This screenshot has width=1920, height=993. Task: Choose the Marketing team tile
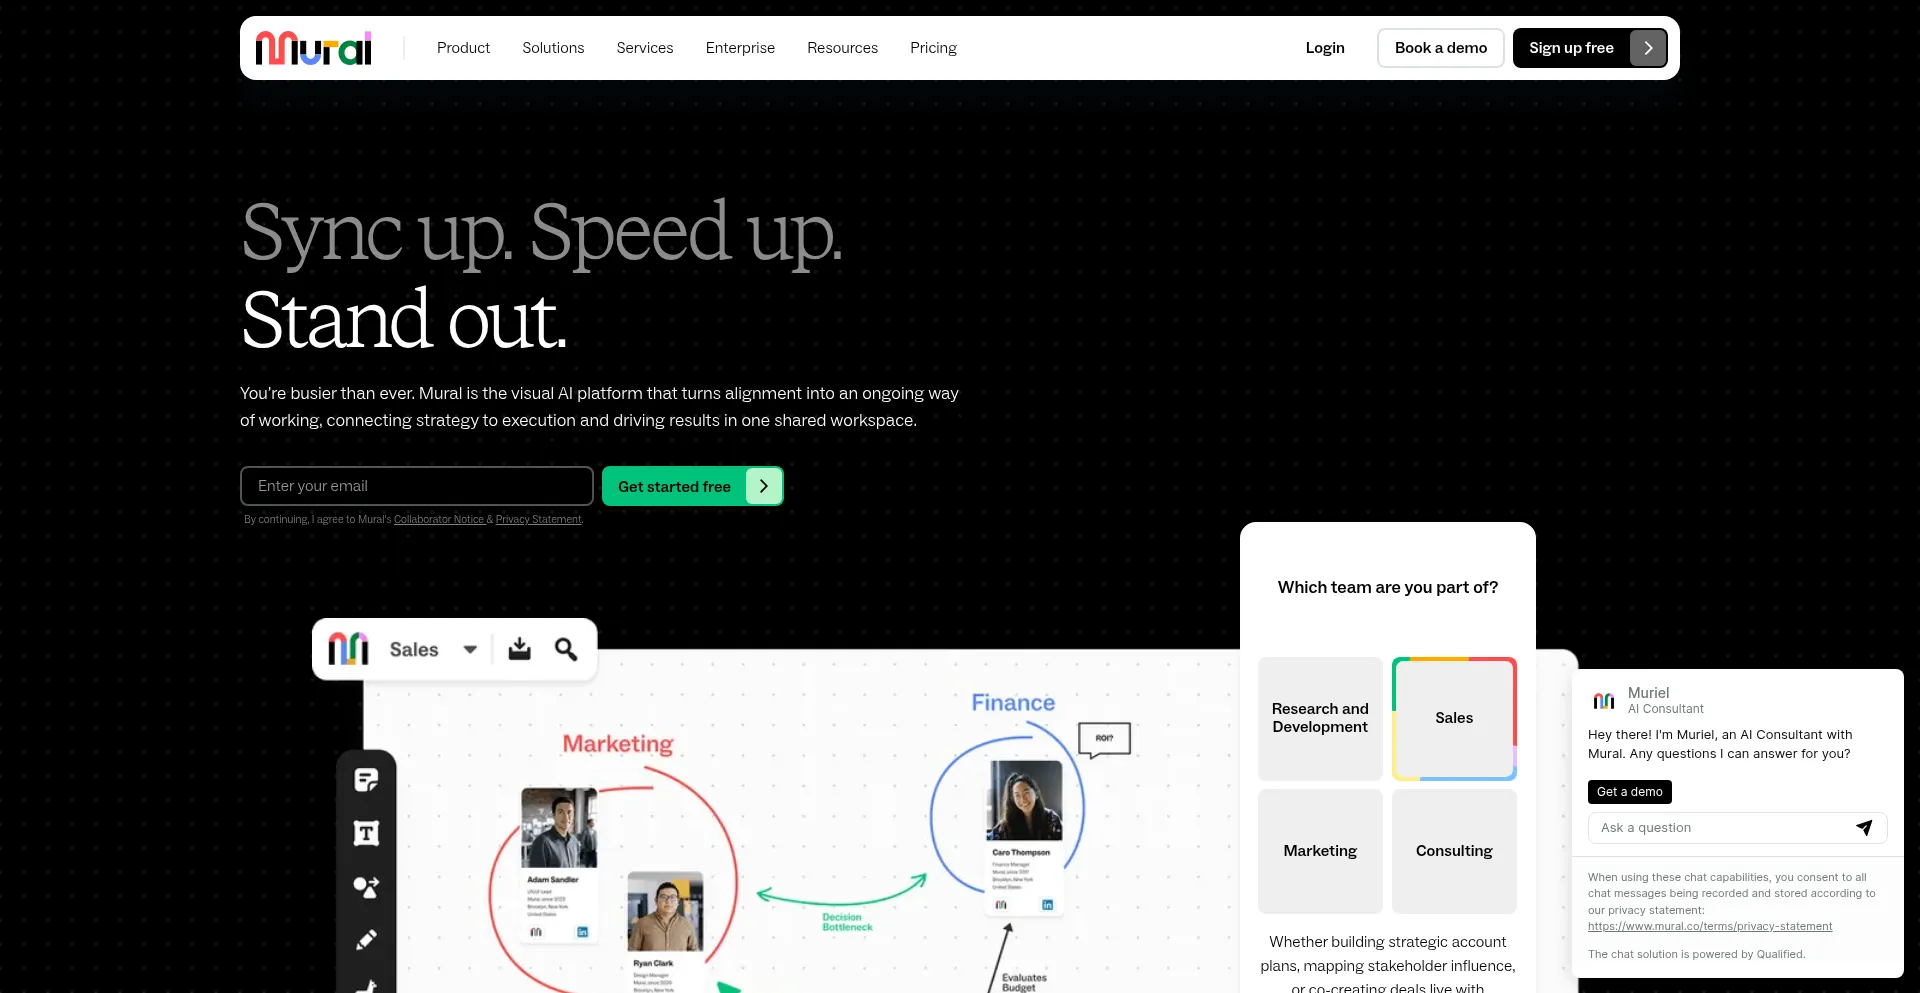[x=1320, y=851]
